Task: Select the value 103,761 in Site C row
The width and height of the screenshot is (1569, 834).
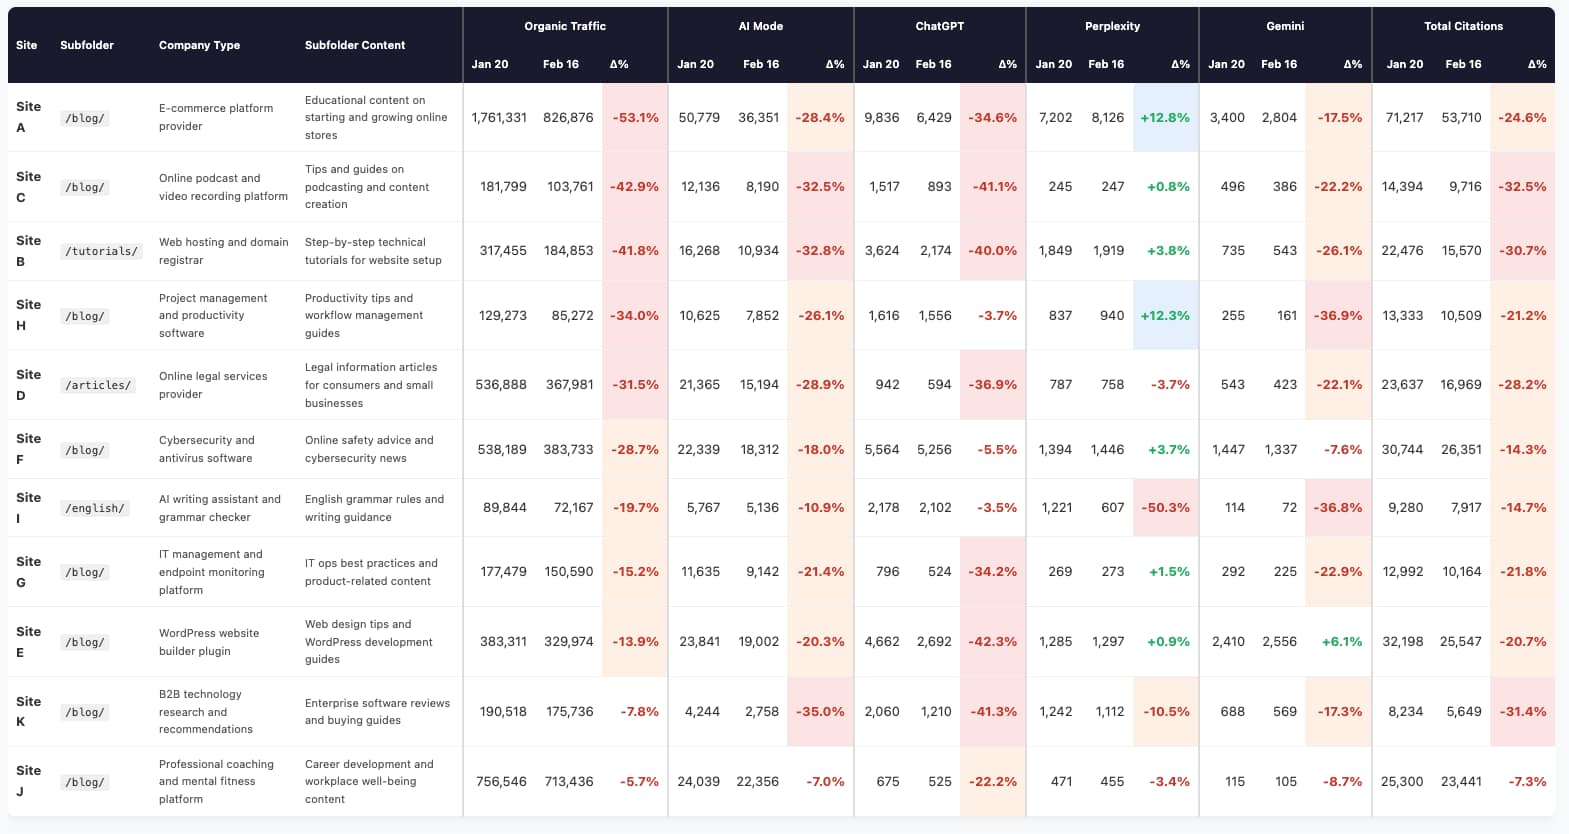Action: (570, 187)
